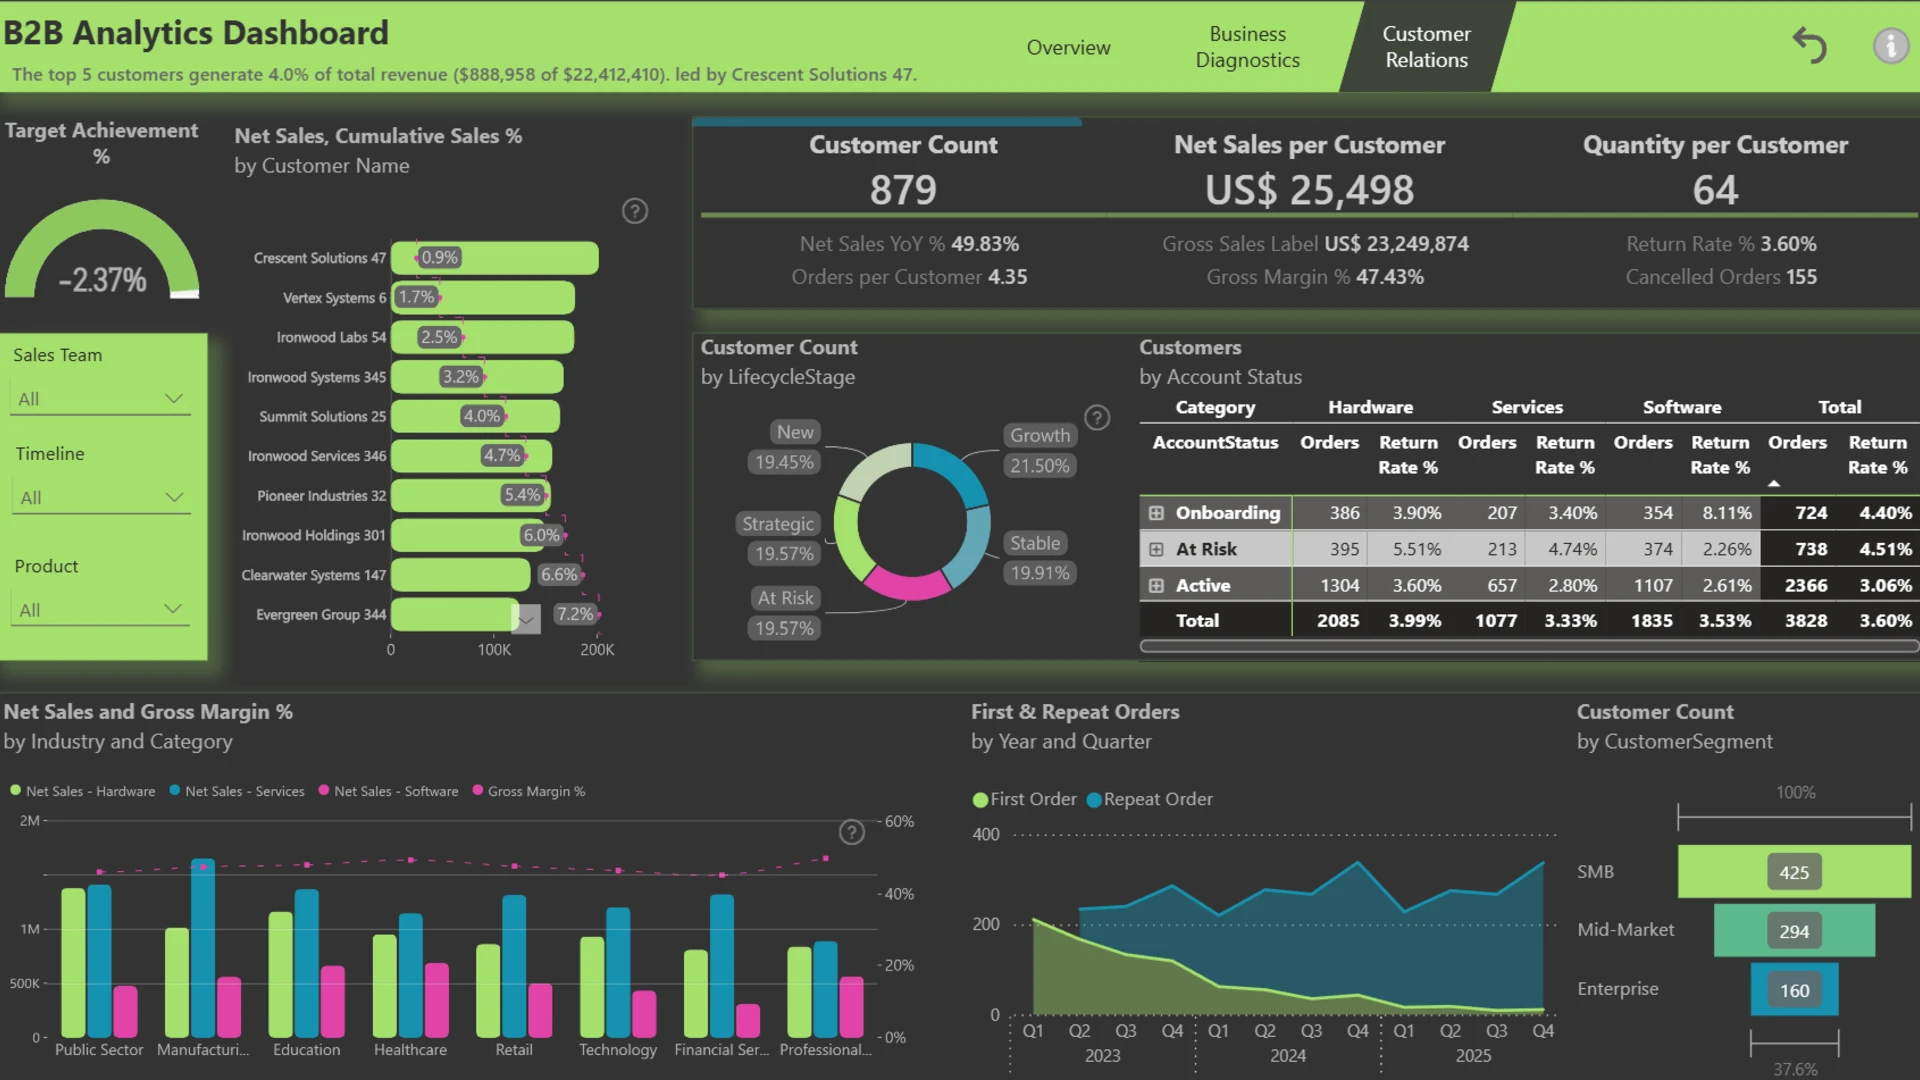Click help icon beside LifecycleStage donut chart

coord(1097,418)
